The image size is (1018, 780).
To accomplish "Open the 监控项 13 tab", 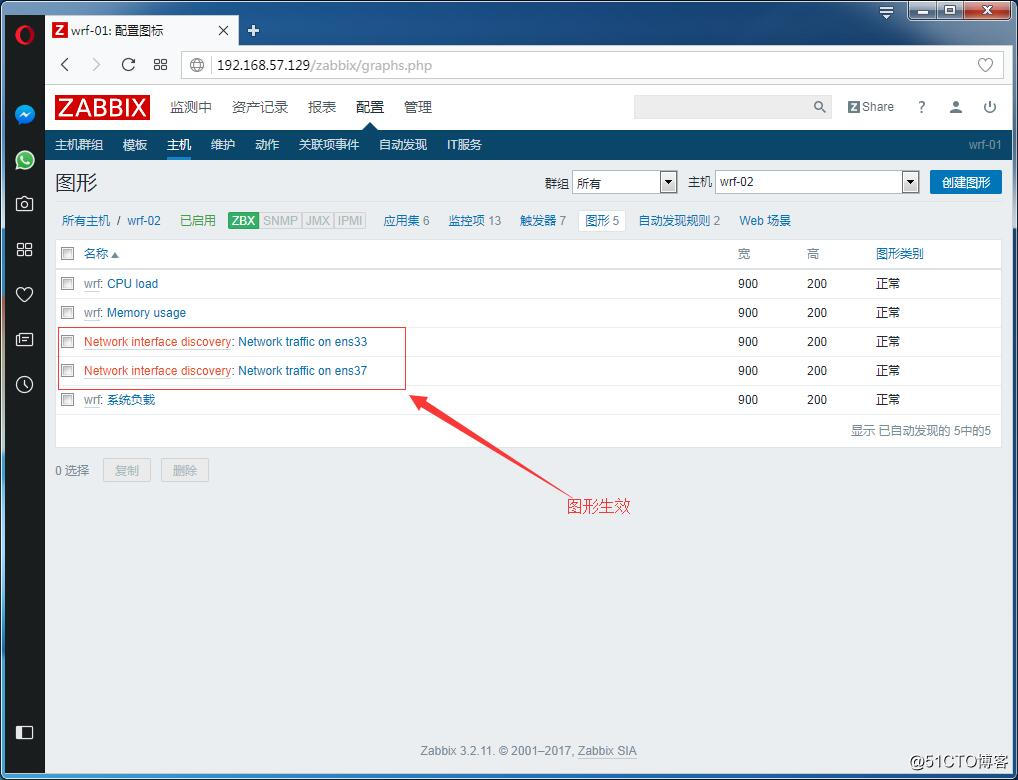I will coord(475,221).
